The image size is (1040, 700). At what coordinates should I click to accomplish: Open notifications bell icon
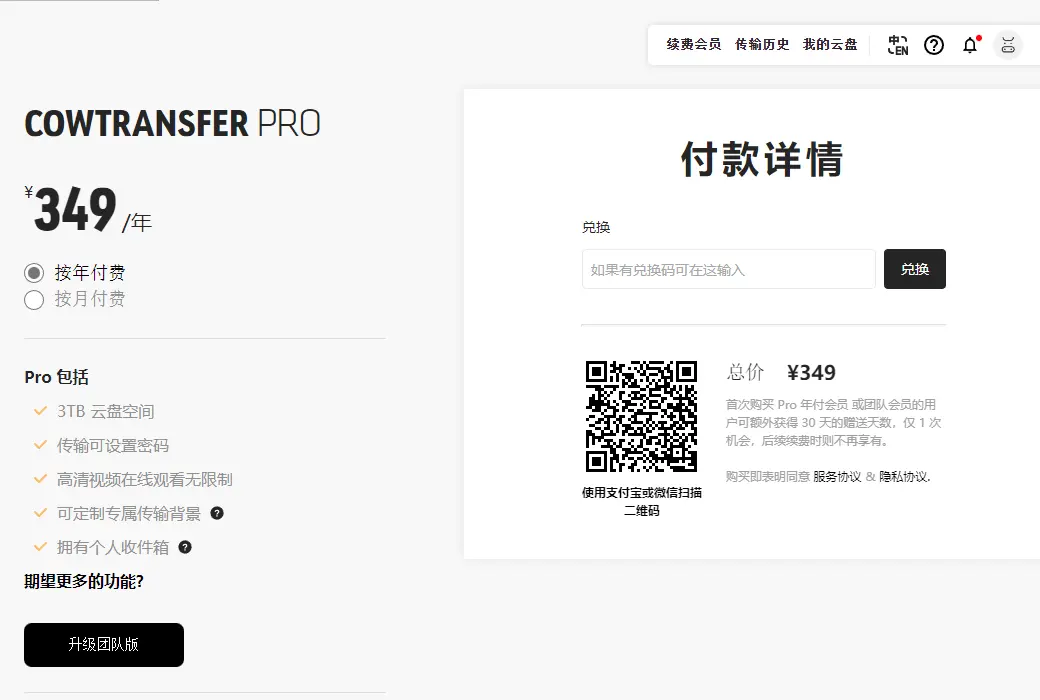tap(970, 45)
